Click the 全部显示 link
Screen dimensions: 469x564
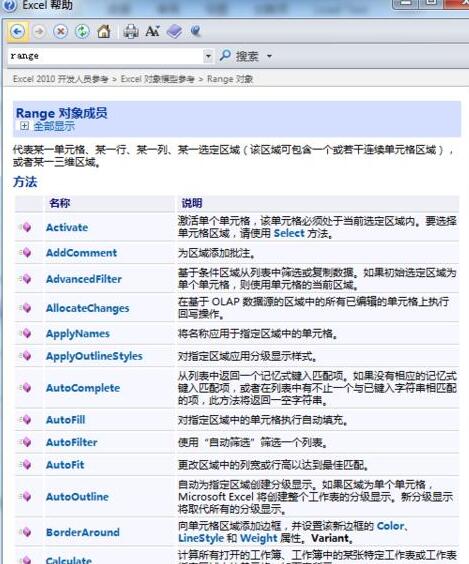(54, 126)
